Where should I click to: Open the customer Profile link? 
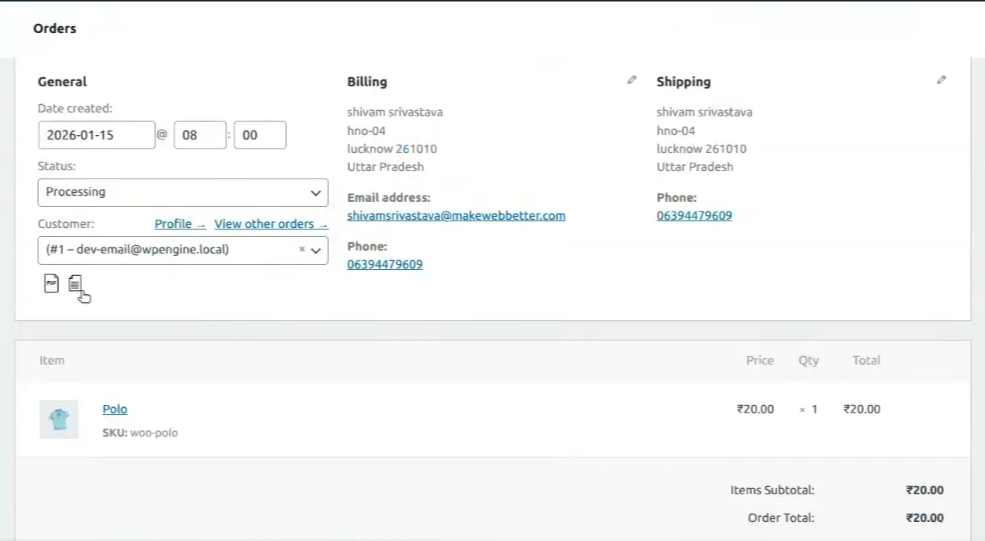tap(180, 224)
